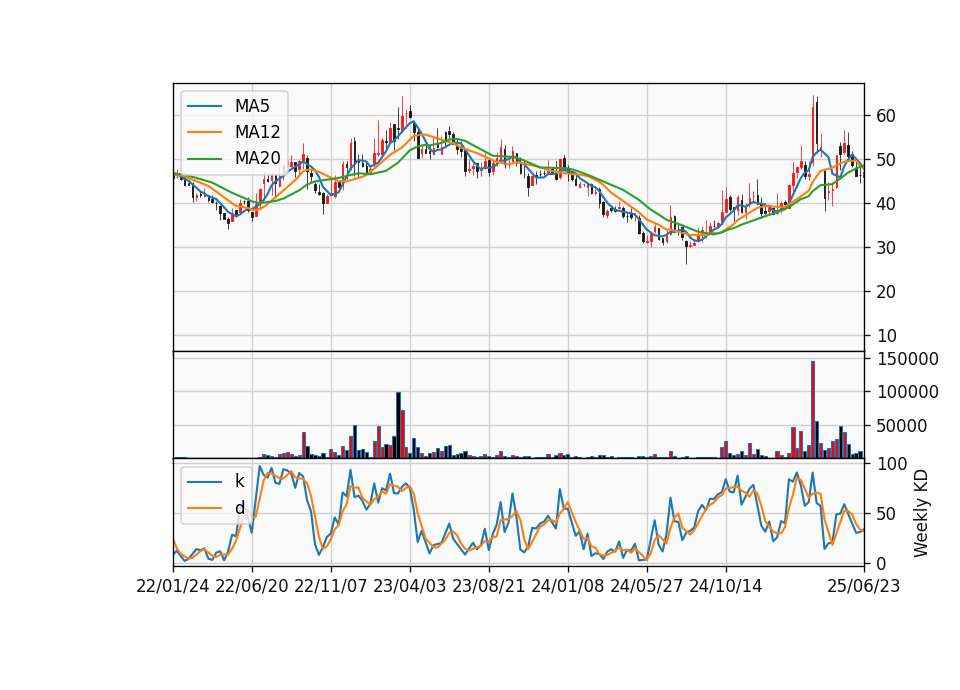This screenshot has height=690, width=960.
Task: Click the price axis label 60
Action: tap(886, 116)
